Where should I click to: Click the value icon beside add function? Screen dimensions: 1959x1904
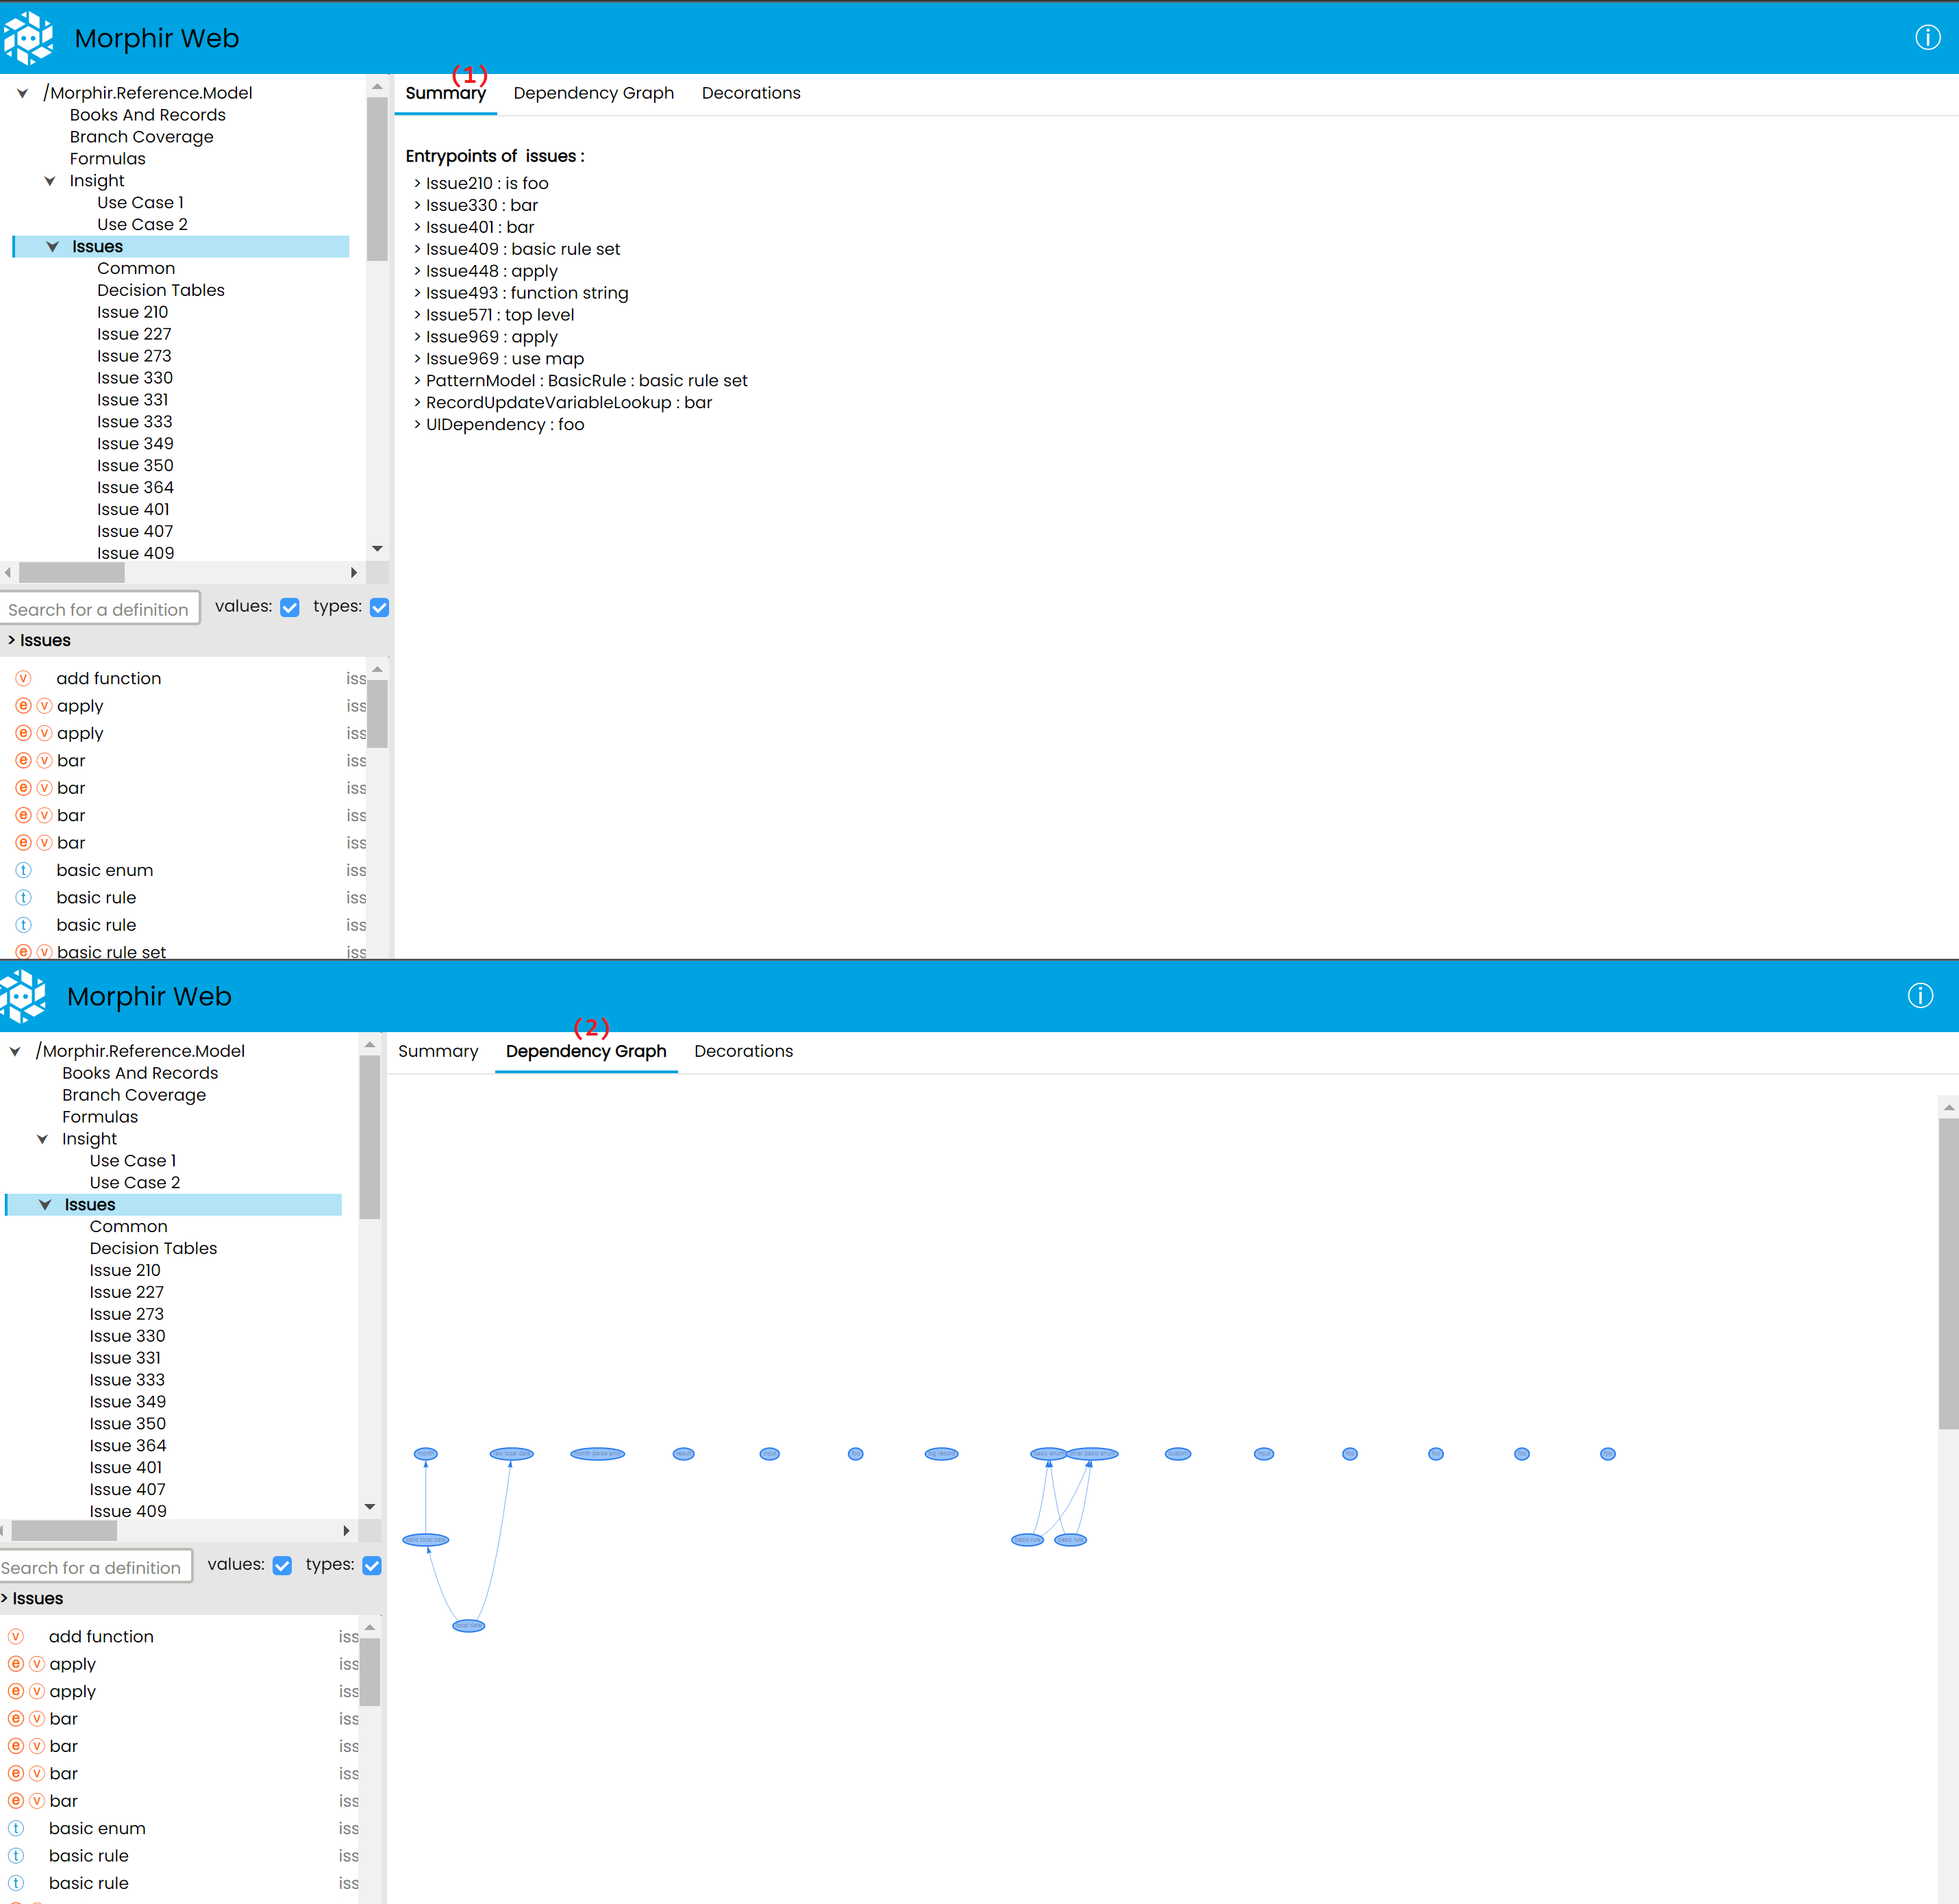tap(24, 678)
